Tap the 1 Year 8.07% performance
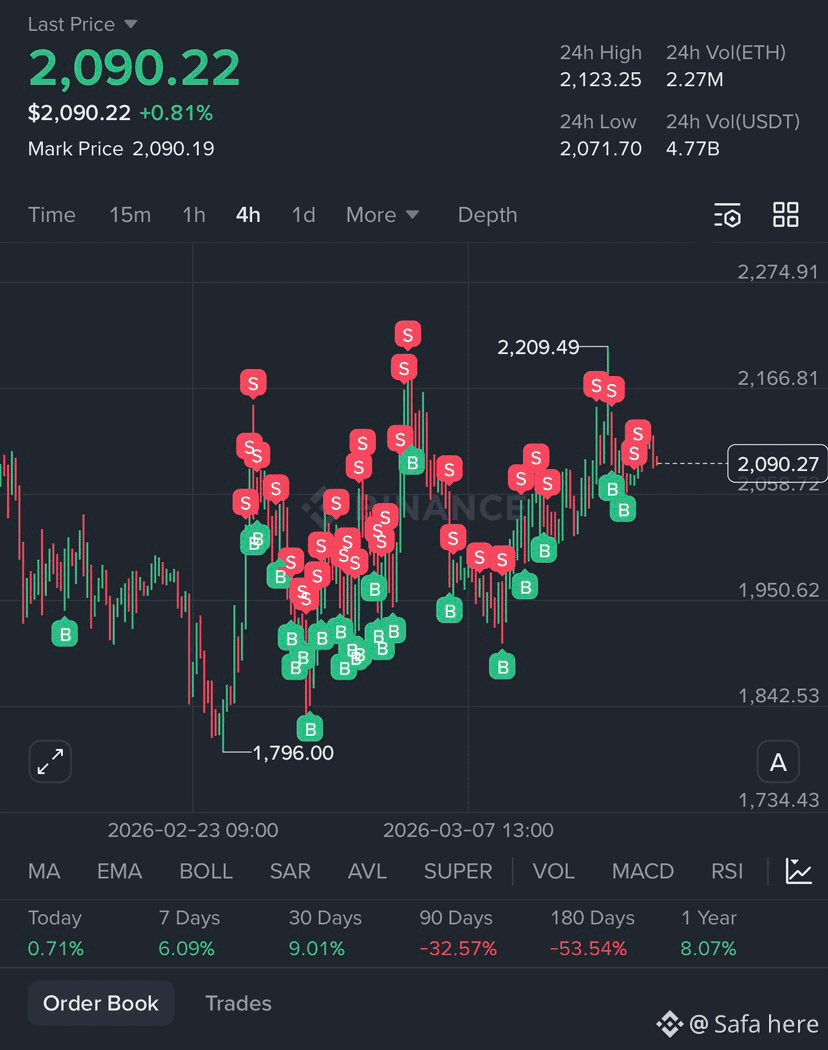 pos(708,948)
